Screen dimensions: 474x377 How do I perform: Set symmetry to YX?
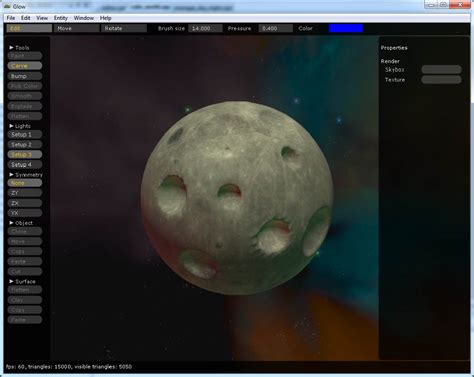point(25,213)
